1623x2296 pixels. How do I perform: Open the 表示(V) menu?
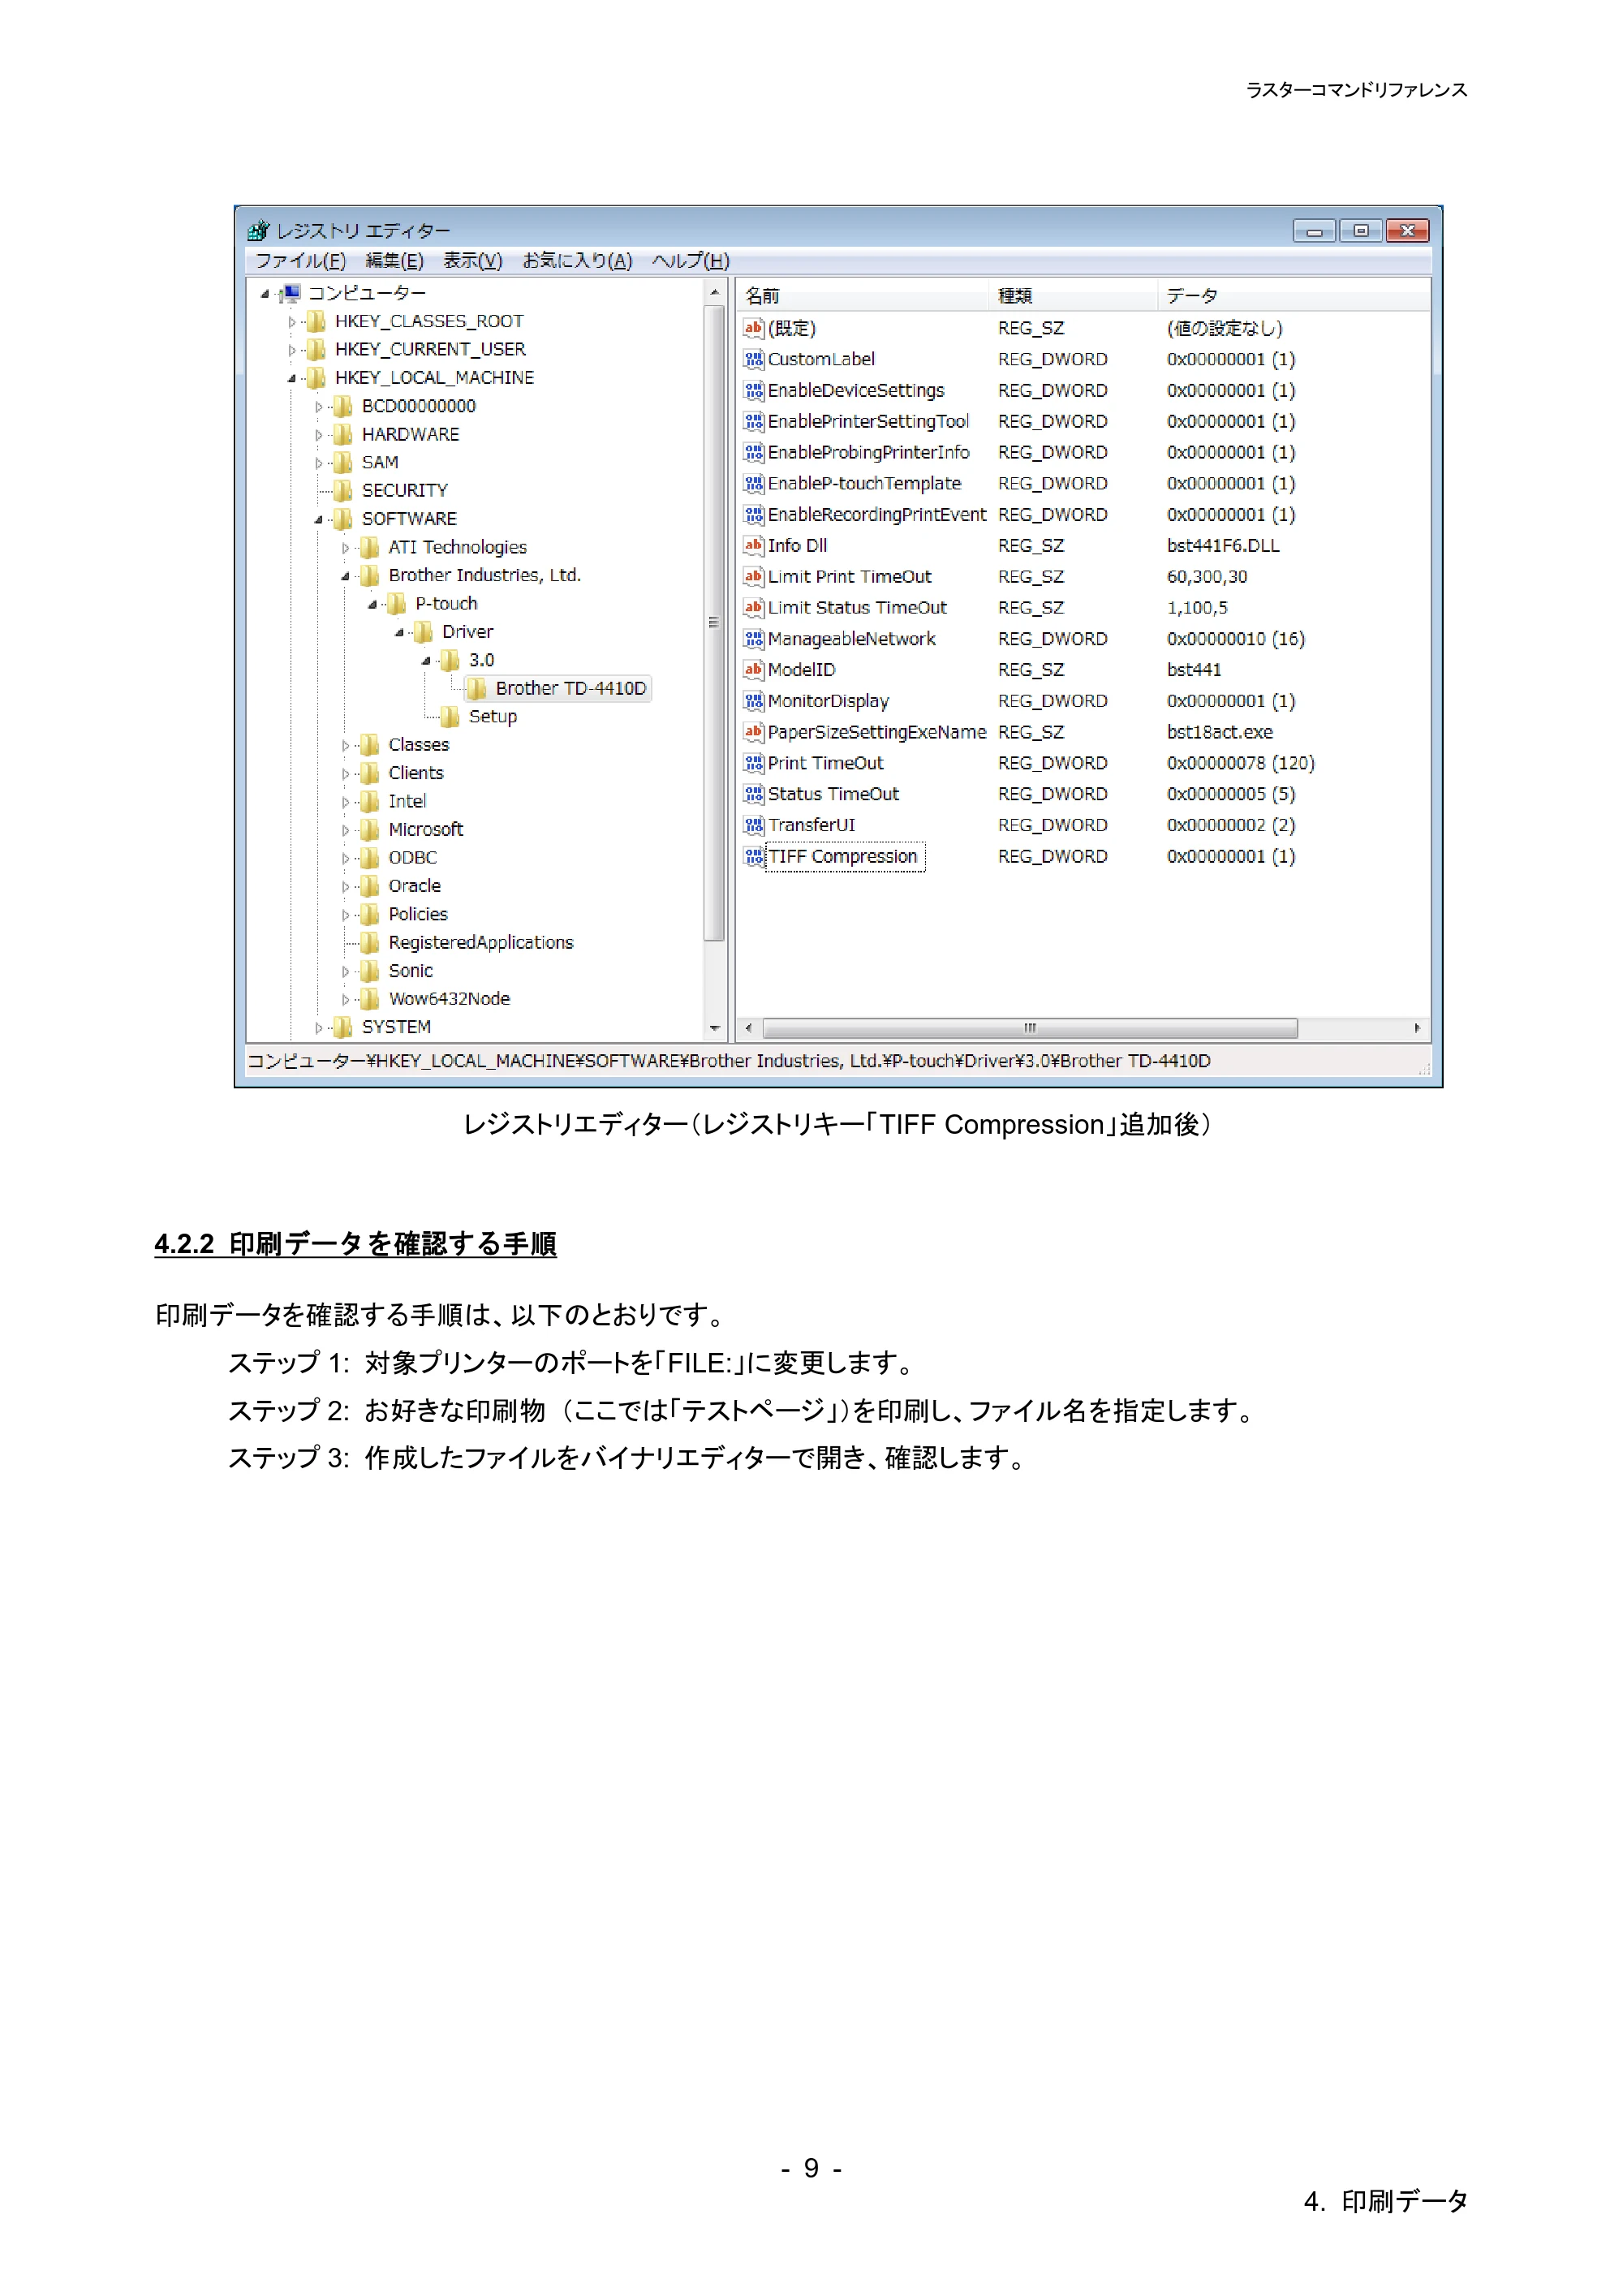(473, 260)
